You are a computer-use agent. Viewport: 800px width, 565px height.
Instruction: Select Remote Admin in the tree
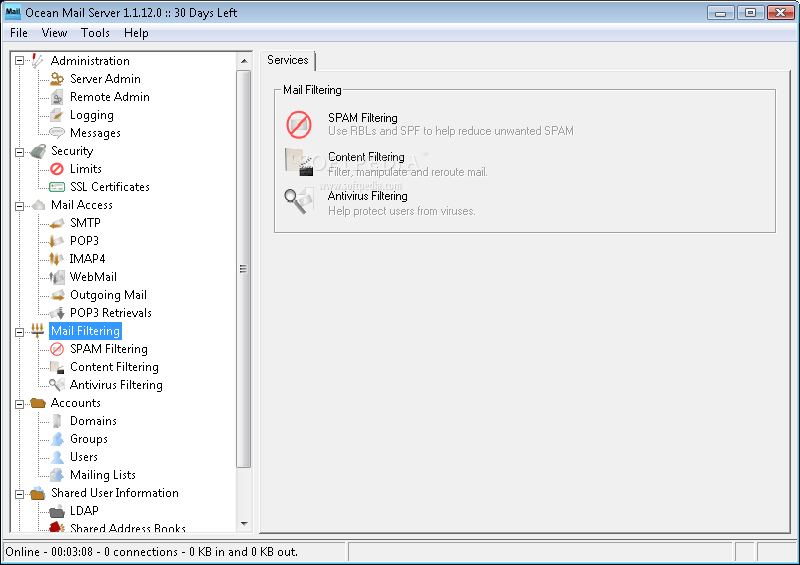click(x=110, y=97)
